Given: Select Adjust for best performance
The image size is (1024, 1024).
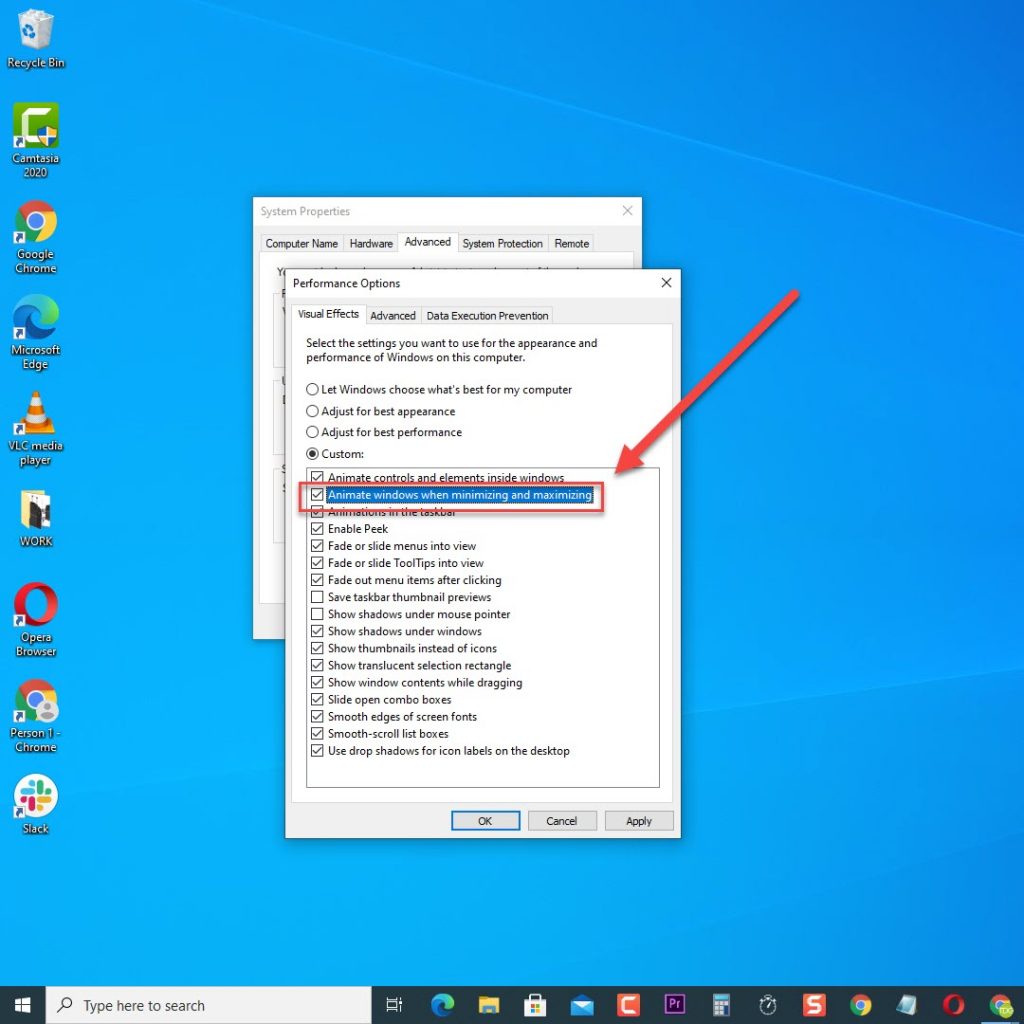Looking at the screenshot, I should (312, 432).
